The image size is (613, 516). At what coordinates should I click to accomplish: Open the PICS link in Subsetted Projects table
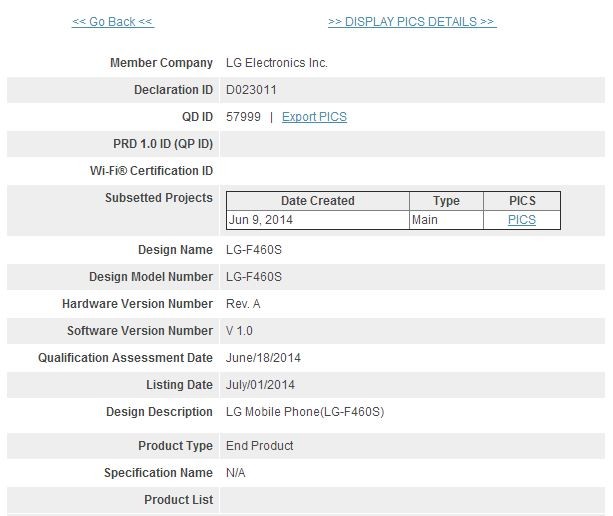[522, 220]
